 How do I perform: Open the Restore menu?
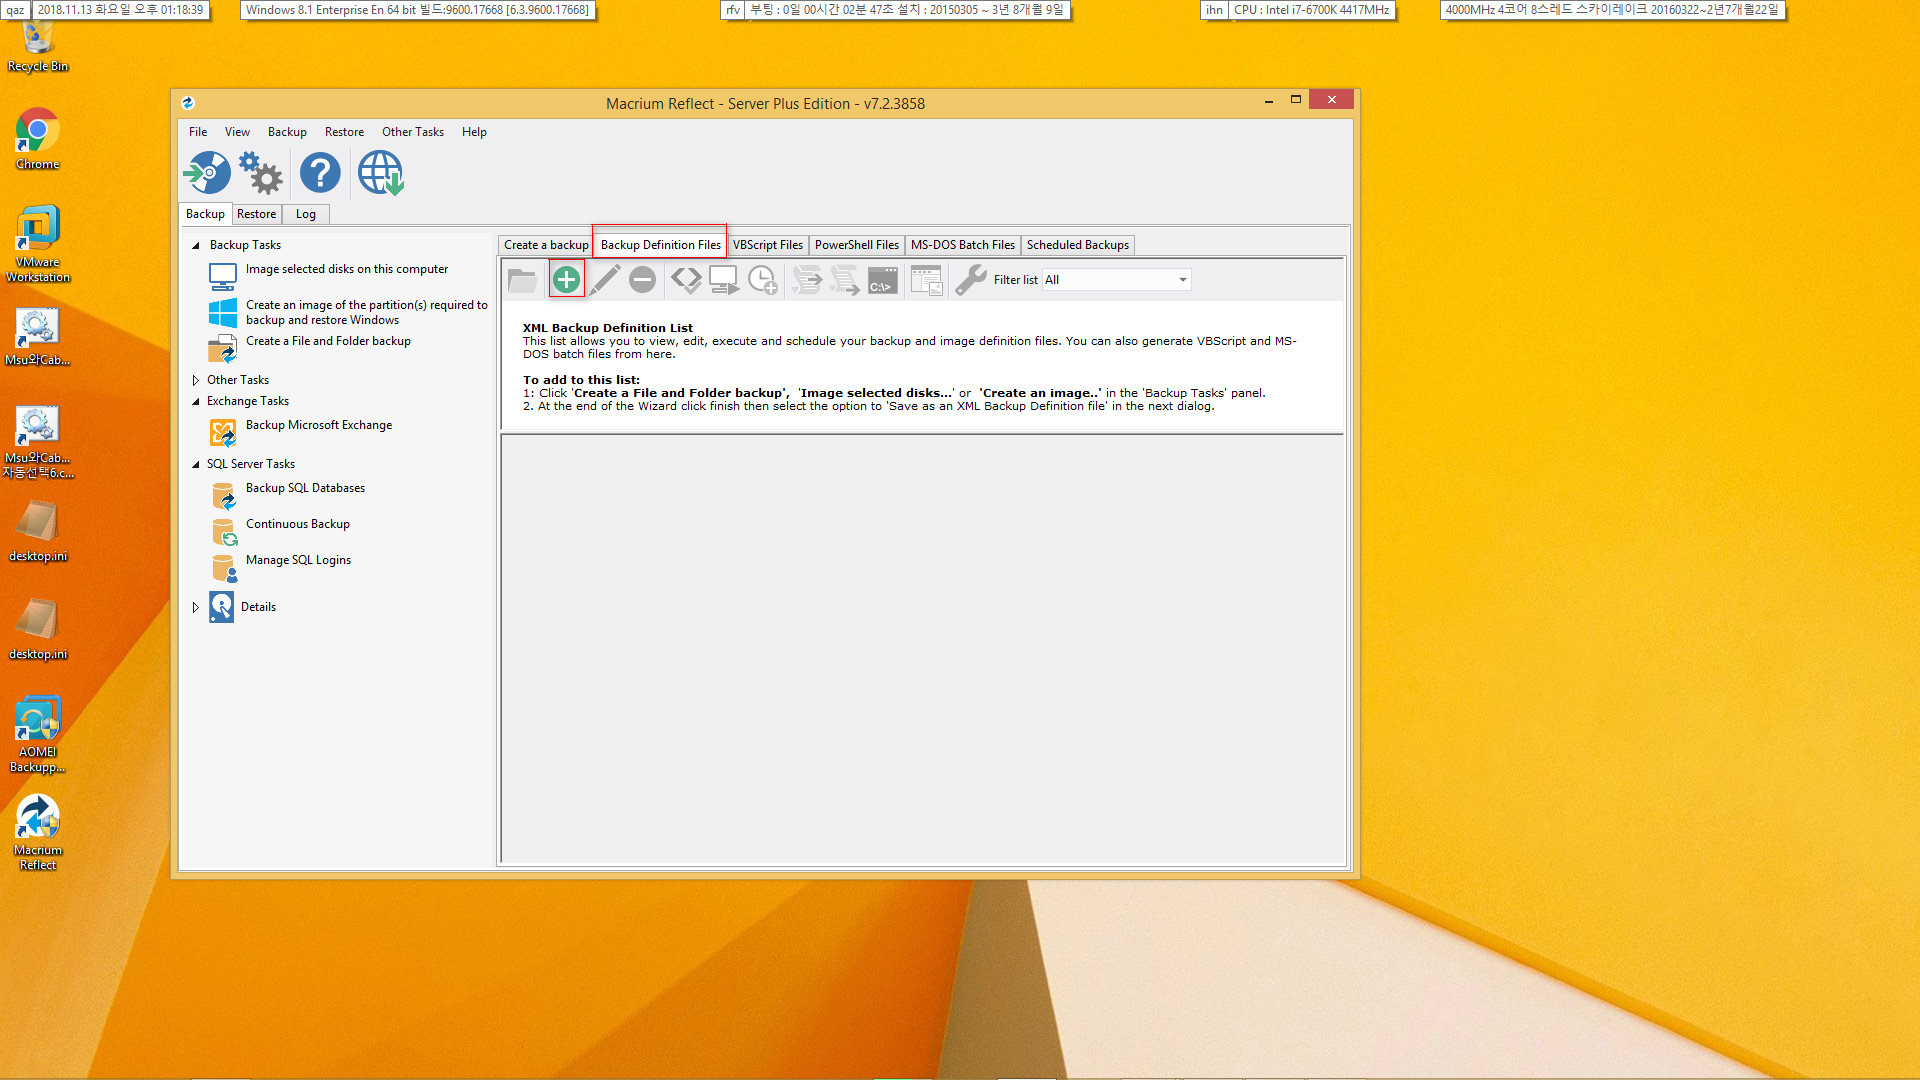tap(343, 132)
